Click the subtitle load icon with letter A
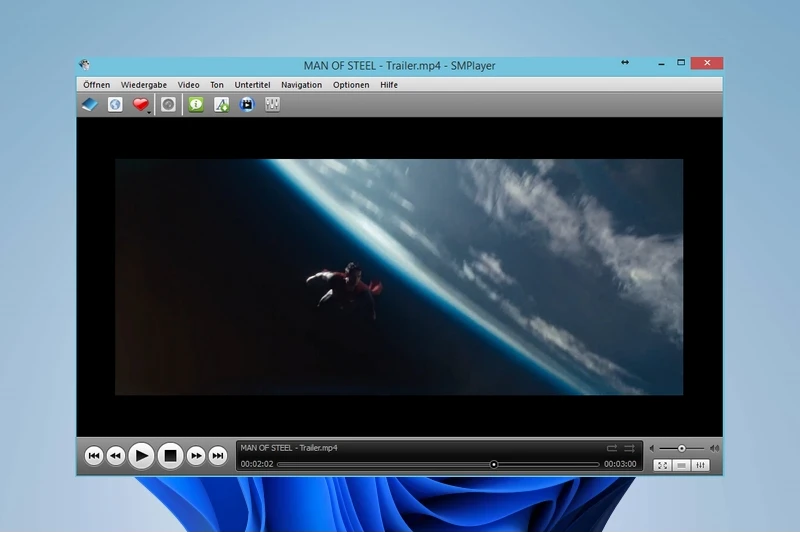The width and height of the screenshot is (800, 533). (221, 105)
